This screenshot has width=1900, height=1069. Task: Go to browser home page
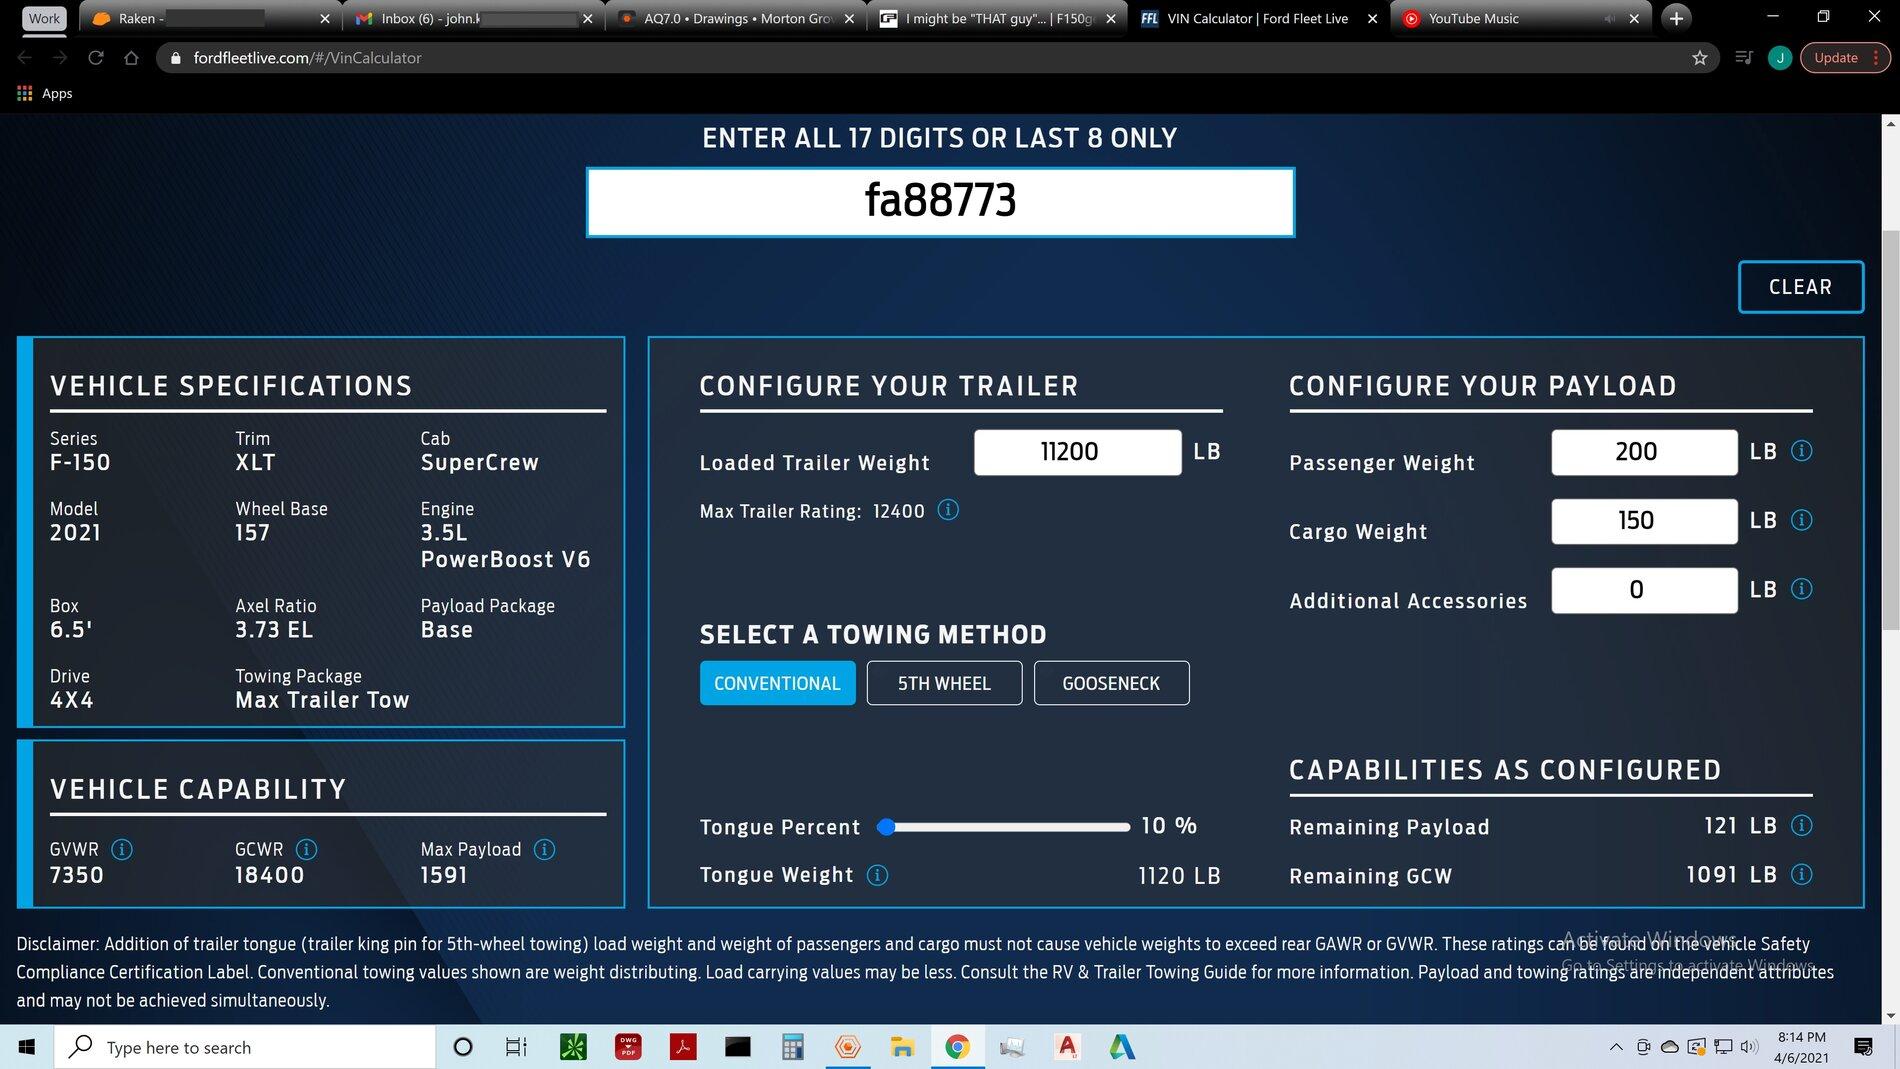click(x=131, y=58)
